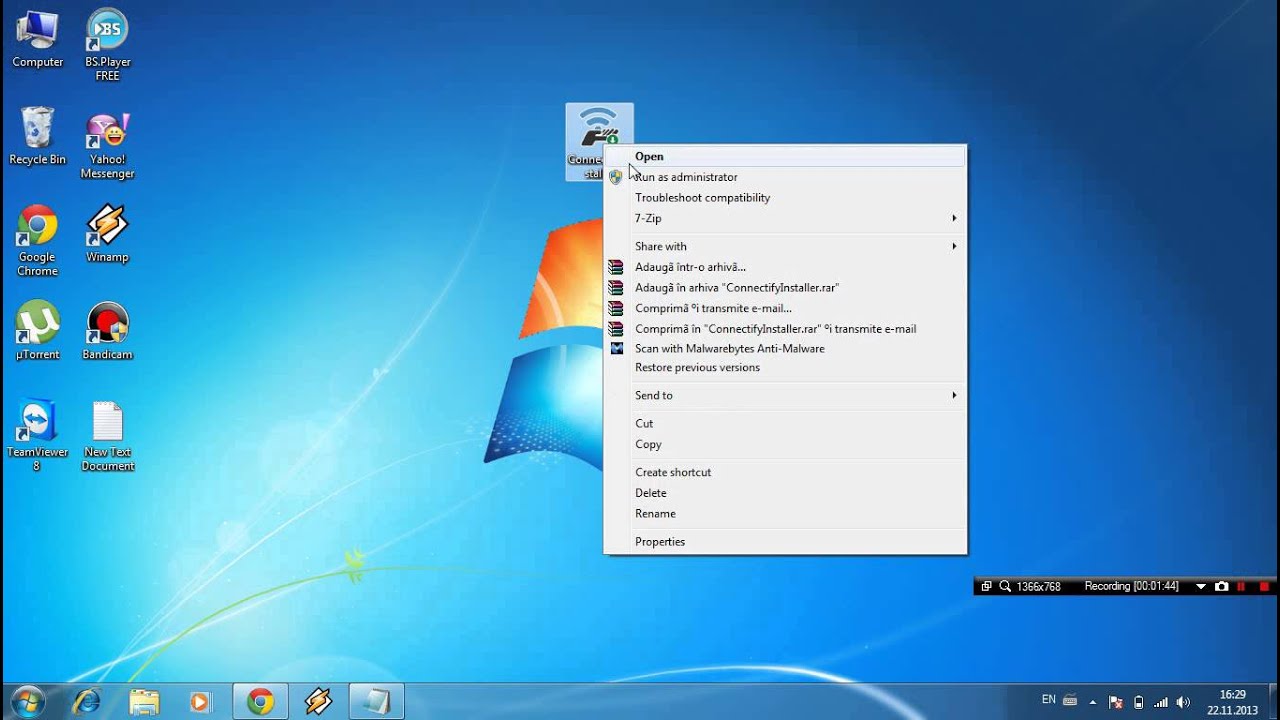Choose Rename in context menu

click(x=785, y=513)
